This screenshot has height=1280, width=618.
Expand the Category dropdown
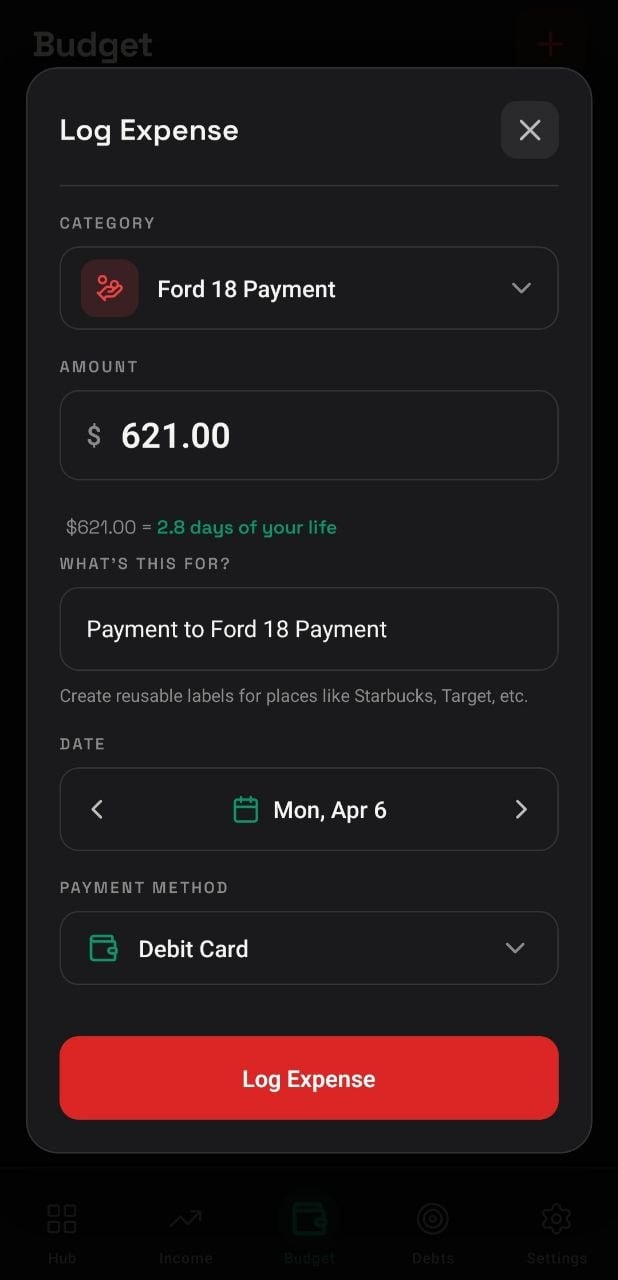tap(521, 288)
